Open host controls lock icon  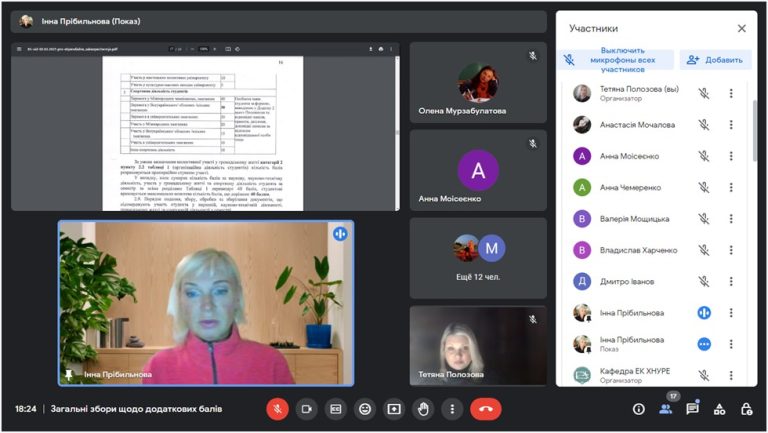pos(746,409)
